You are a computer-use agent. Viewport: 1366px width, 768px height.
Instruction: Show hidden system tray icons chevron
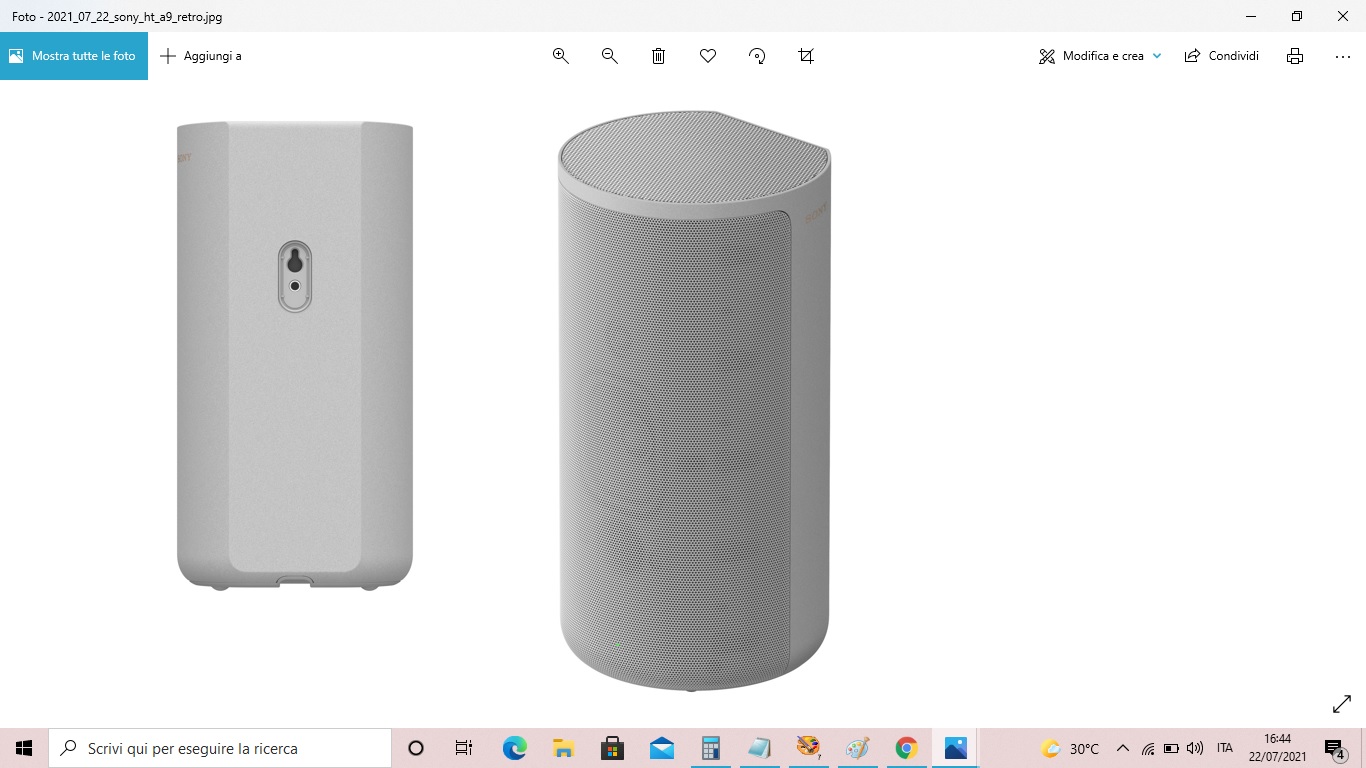tap(1122, 748)
